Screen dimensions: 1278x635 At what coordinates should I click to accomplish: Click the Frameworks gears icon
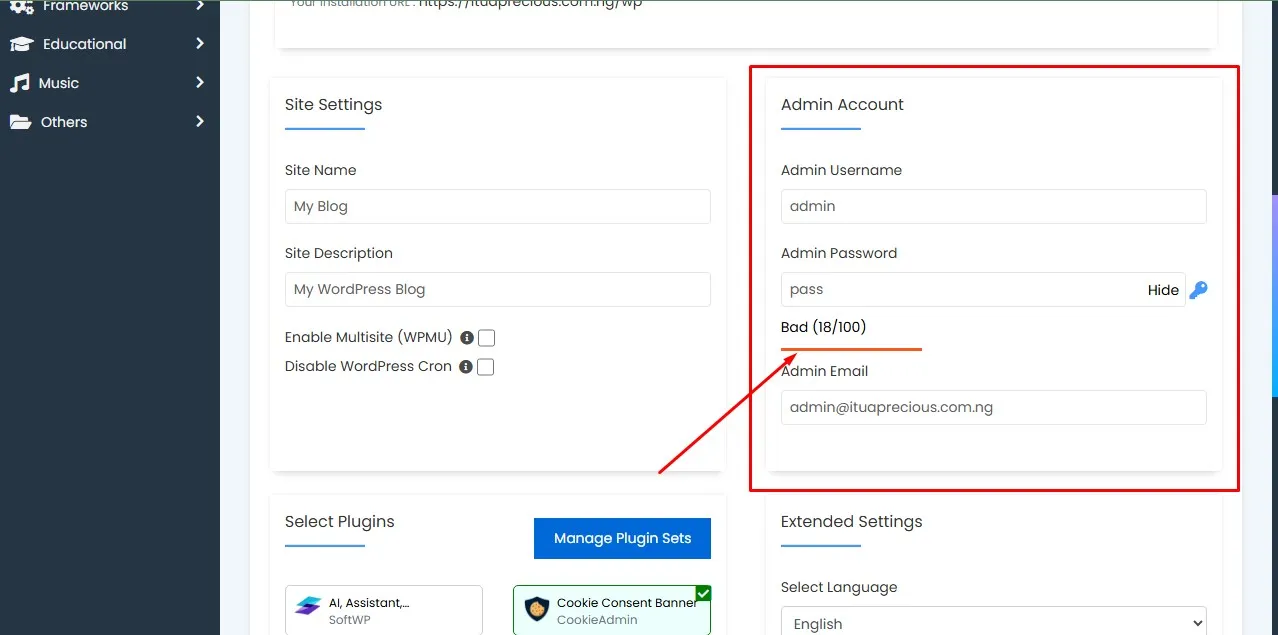pos(23,5)
